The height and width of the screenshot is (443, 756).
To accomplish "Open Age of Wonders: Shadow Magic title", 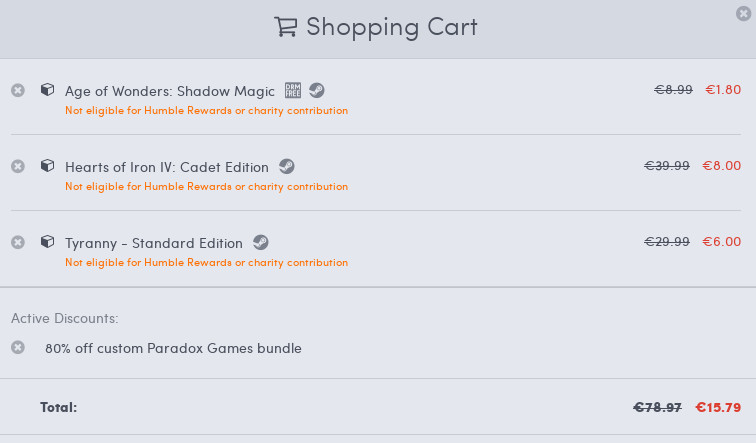I will tap(169, 91).
